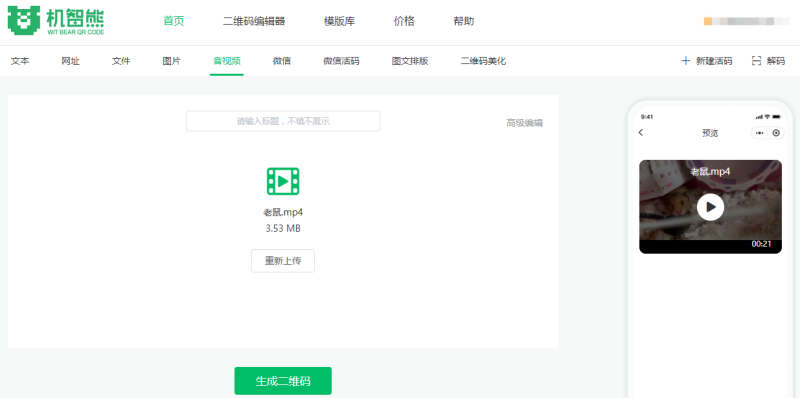800x398 pixels.
Task: Tap the three-dots menu in phone preview
Action: [760, 133]
